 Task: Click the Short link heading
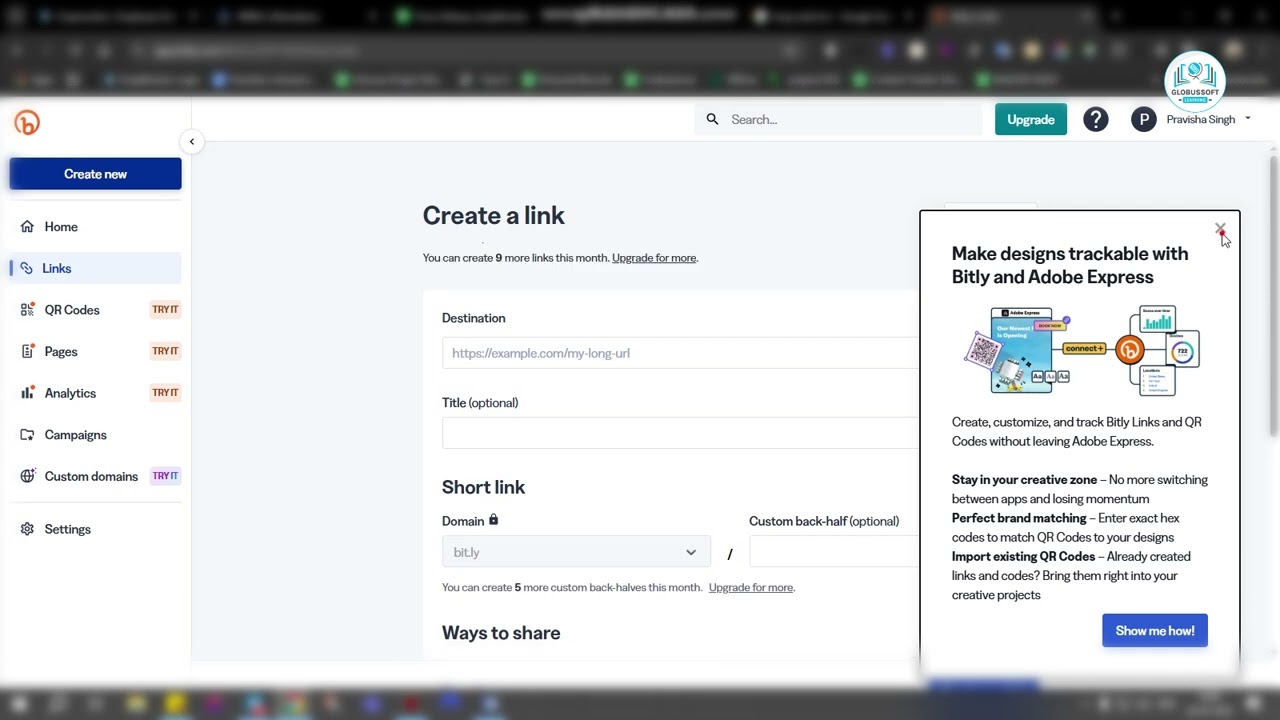[x=483, y=487]
